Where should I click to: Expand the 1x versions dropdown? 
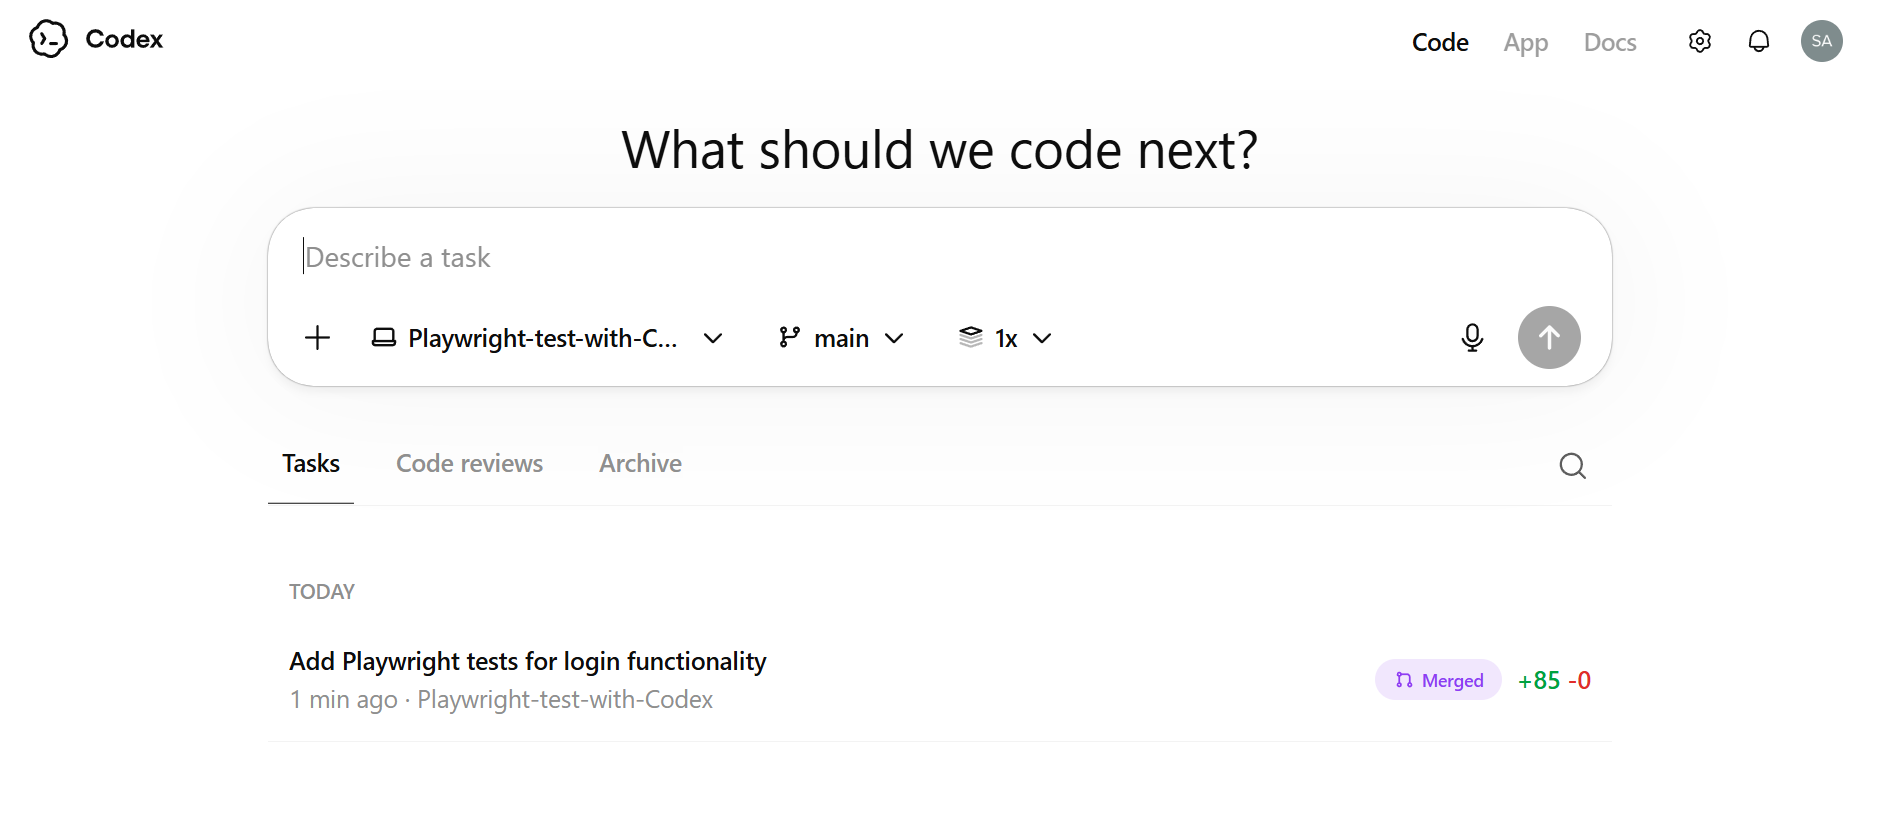(1005, 338)
